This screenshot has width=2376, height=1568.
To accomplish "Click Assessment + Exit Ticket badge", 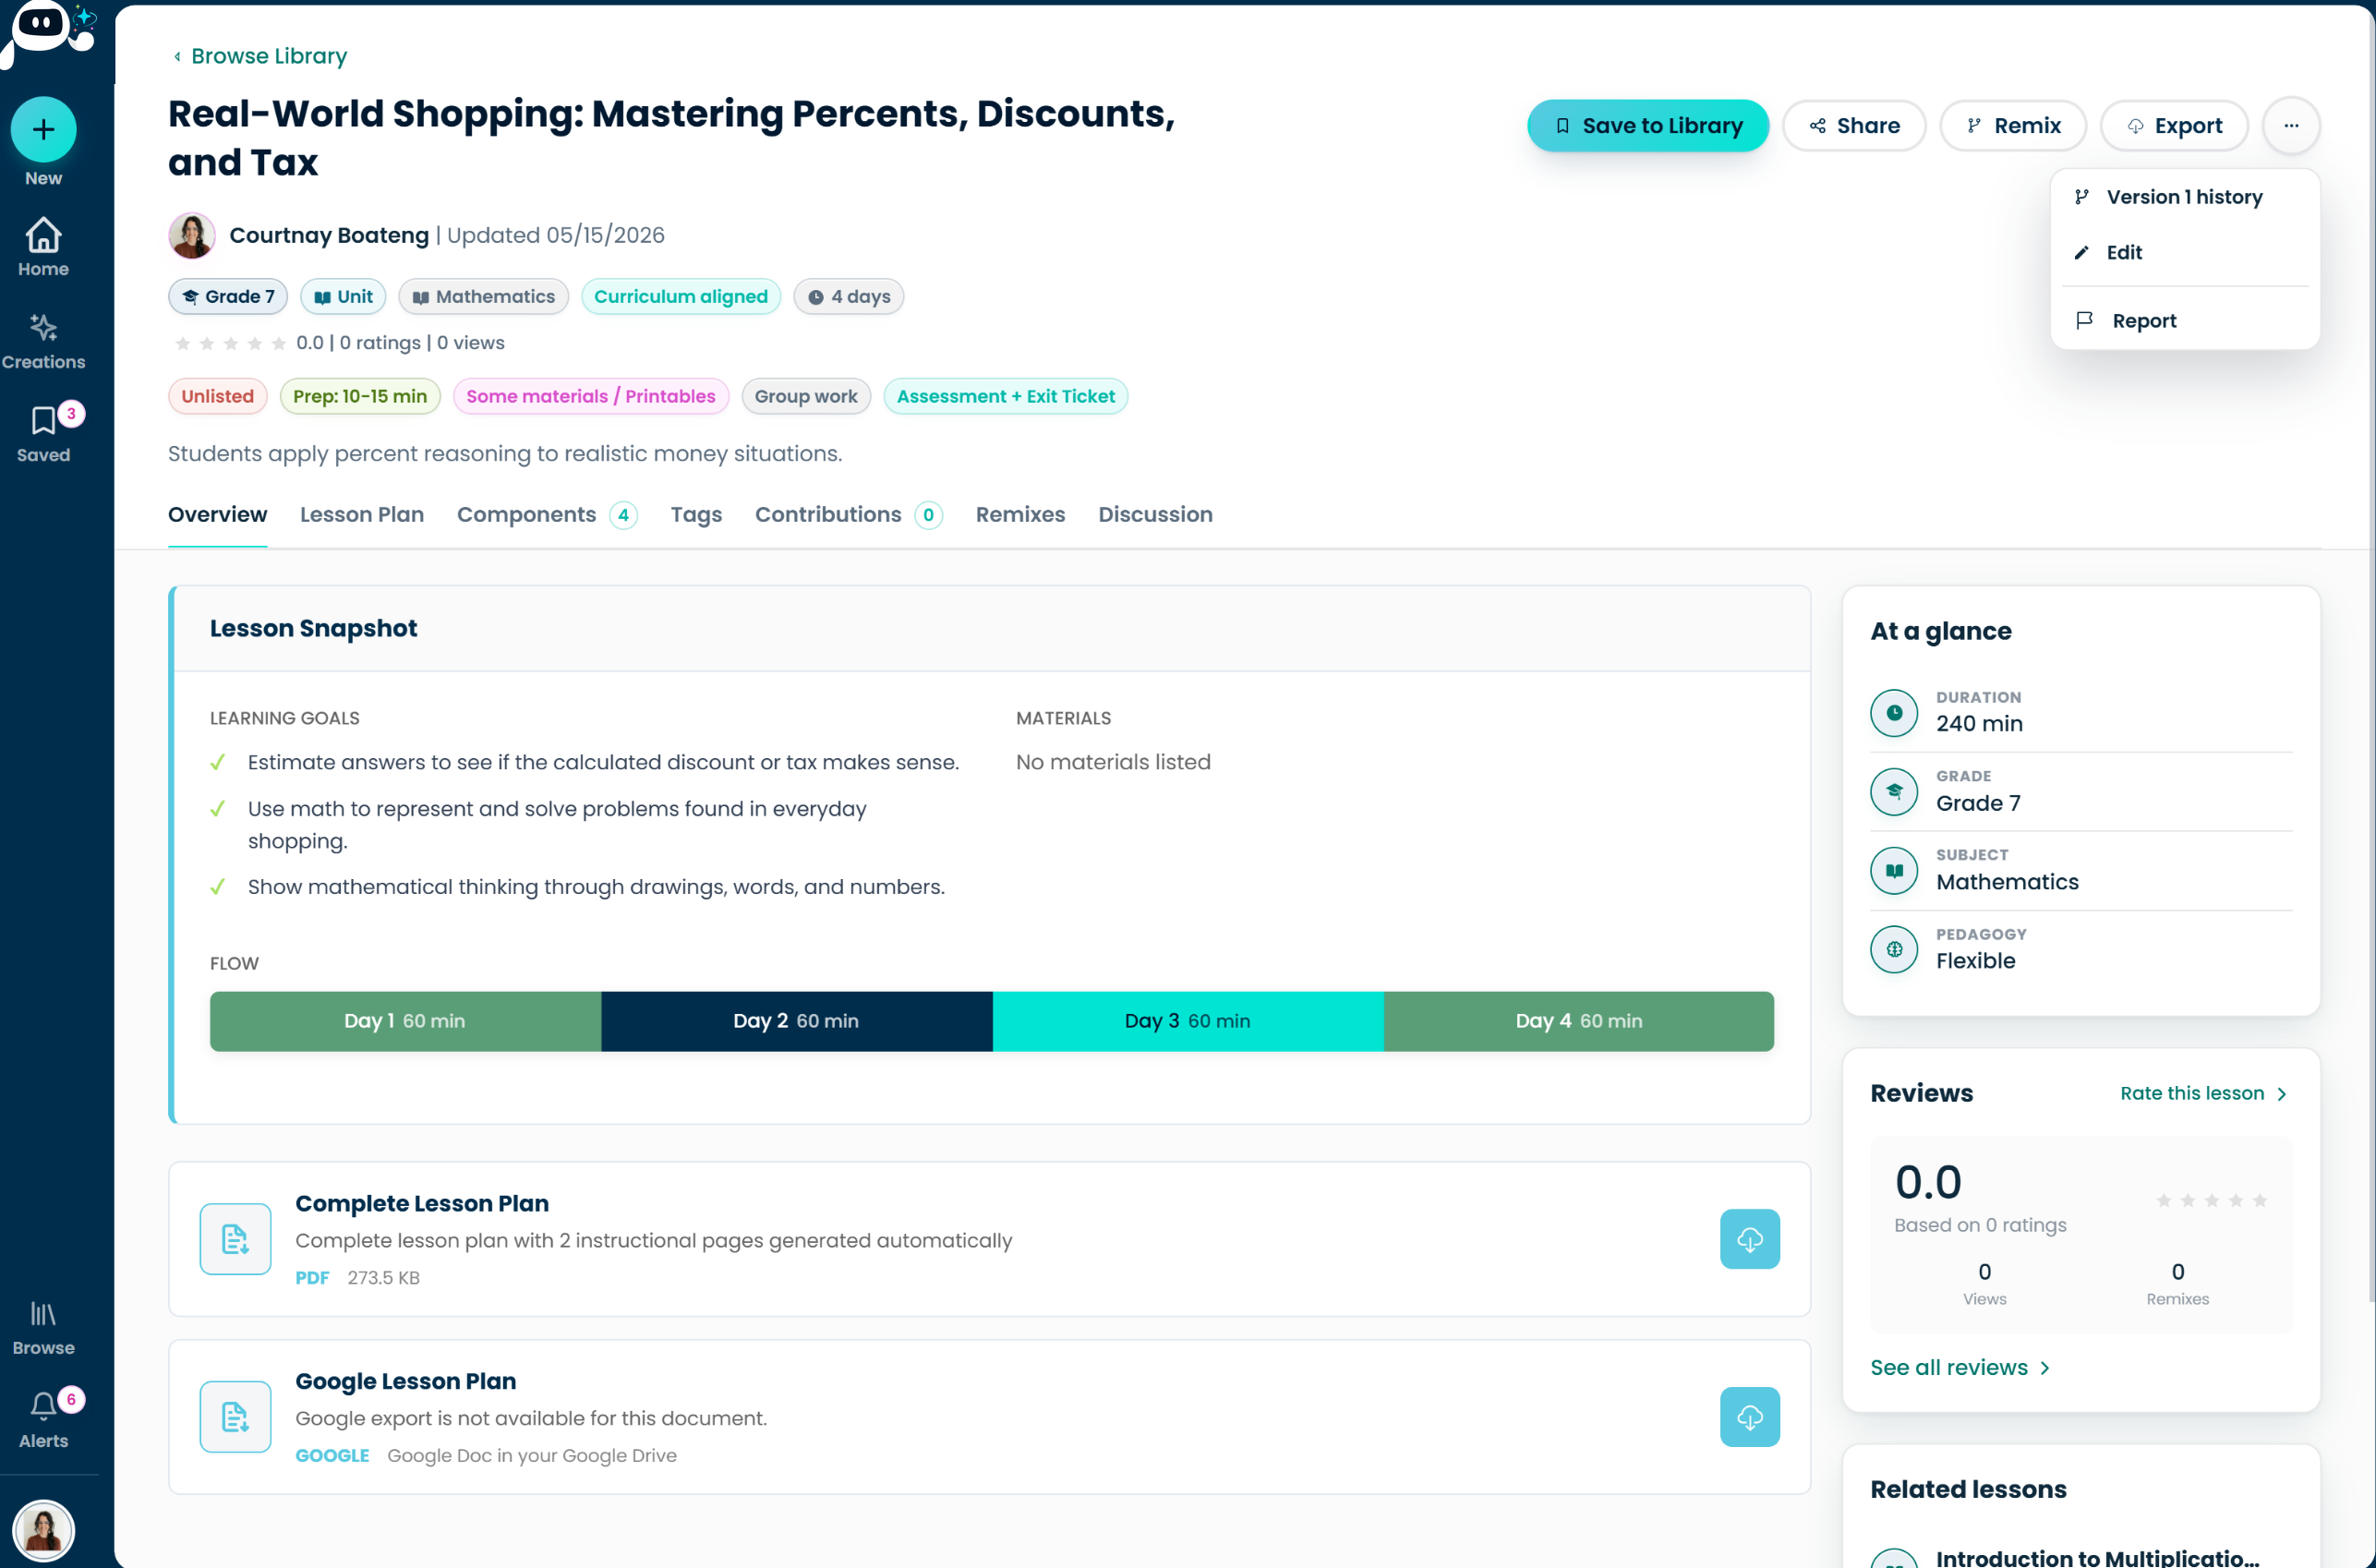I will [1005, 396].
